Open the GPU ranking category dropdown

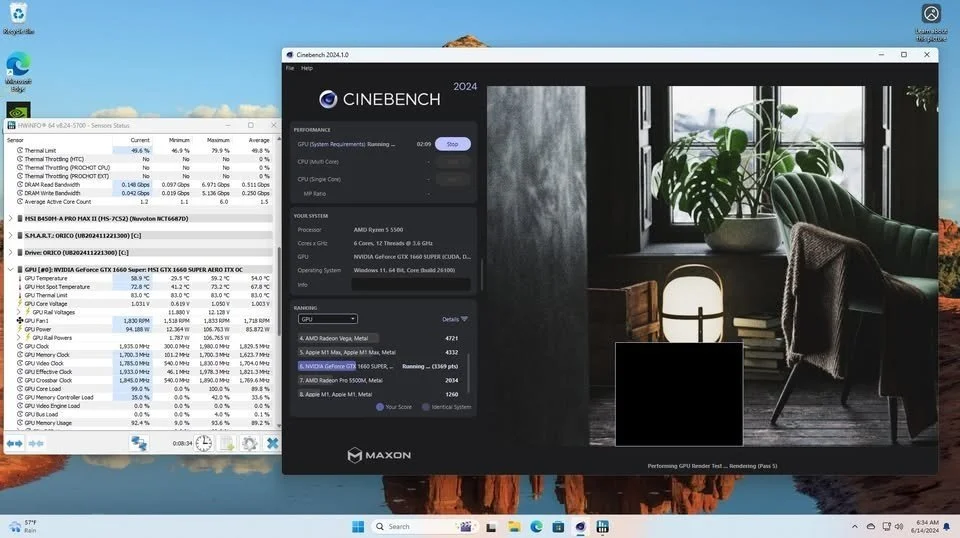click(328, 319)
